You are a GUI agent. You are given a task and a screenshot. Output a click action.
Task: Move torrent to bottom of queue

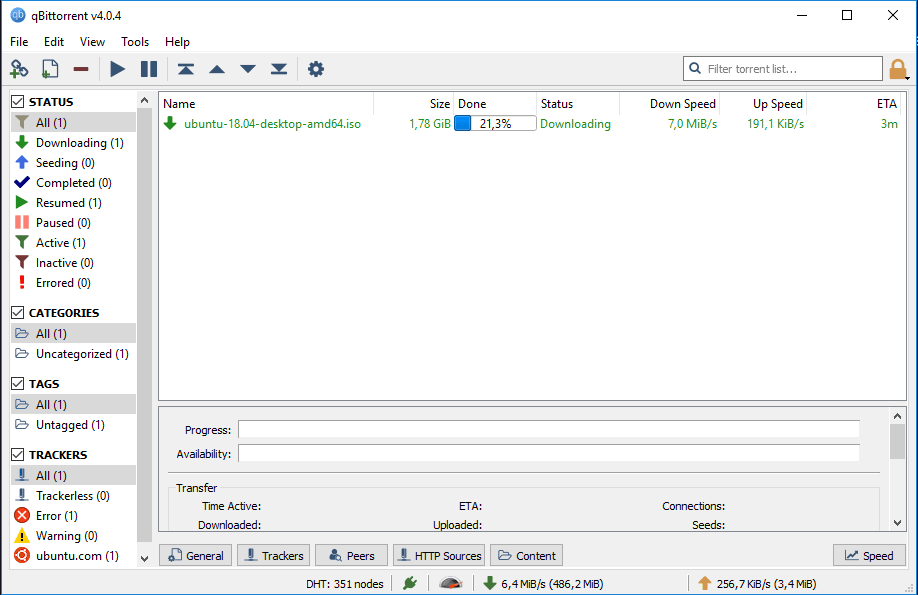[x=279, y=69]
